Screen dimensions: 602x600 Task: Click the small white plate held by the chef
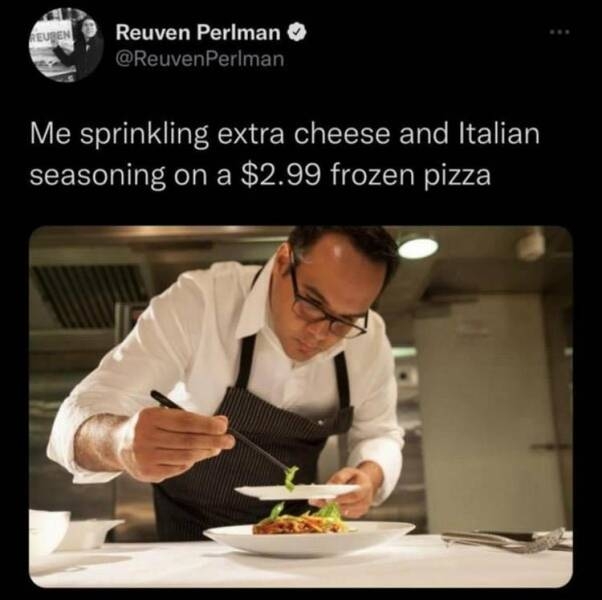(296, 491)
